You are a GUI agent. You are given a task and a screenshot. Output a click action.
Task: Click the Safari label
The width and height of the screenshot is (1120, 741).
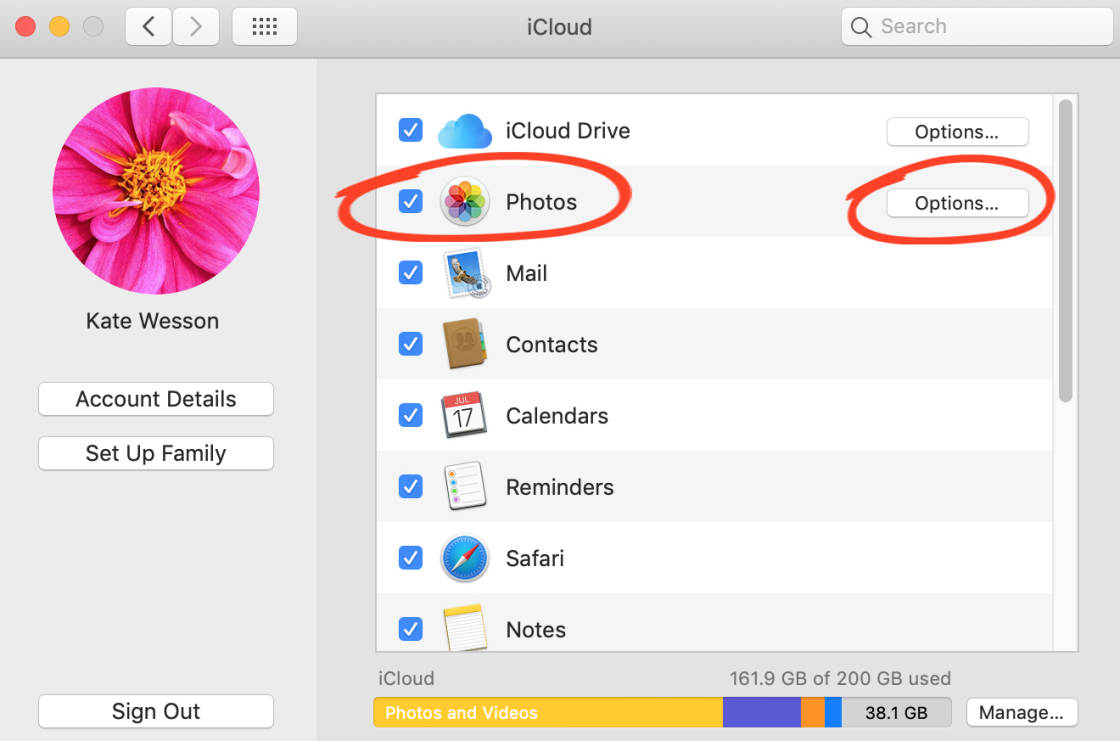(x=535, y=558)
